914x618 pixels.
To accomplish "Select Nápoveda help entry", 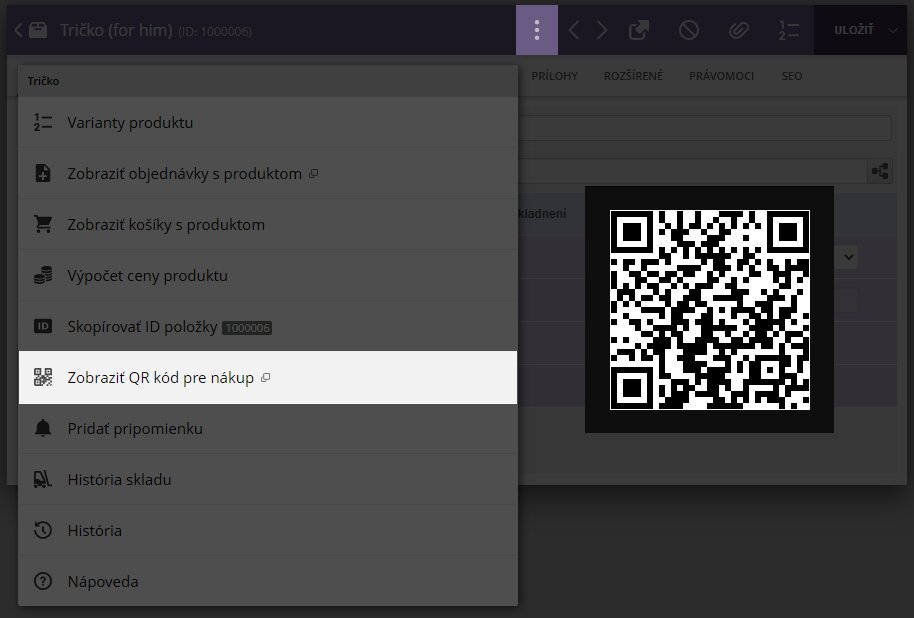I will click(x=268, y=581).
